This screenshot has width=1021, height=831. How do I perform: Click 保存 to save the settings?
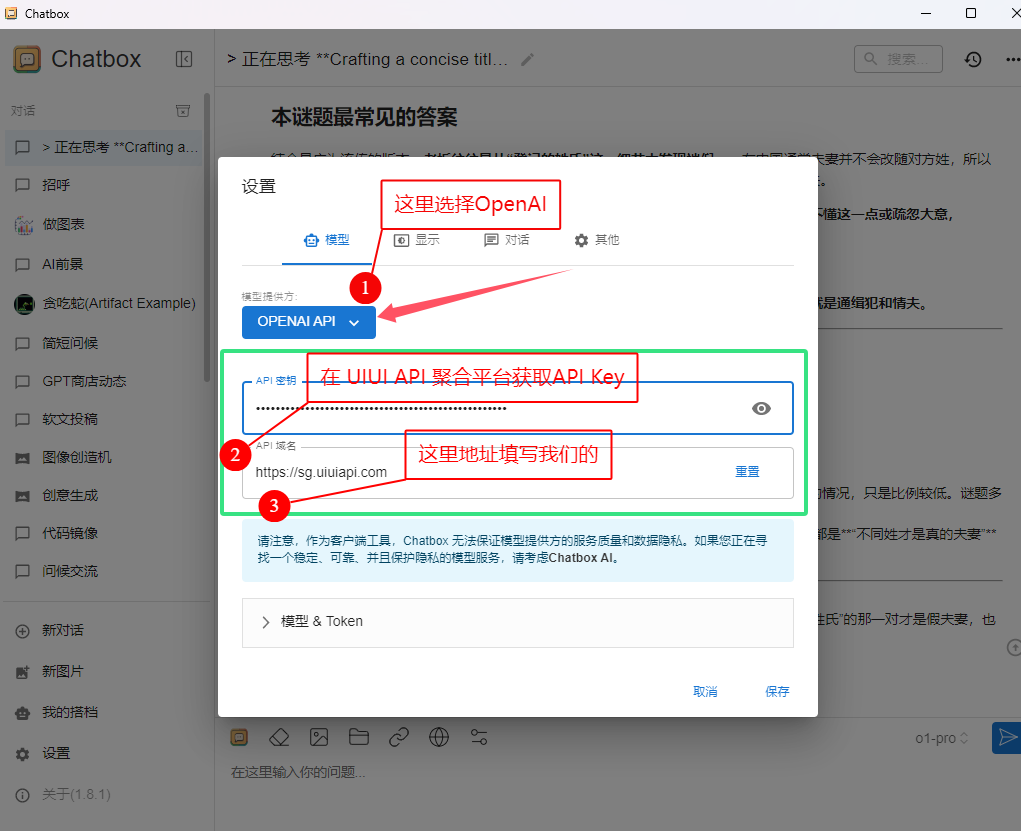click(x=777, y=692)
